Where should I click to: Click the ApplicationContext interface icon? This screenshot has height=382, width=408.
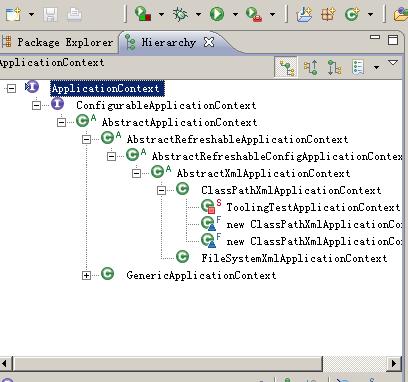click(x=32, y=87)
